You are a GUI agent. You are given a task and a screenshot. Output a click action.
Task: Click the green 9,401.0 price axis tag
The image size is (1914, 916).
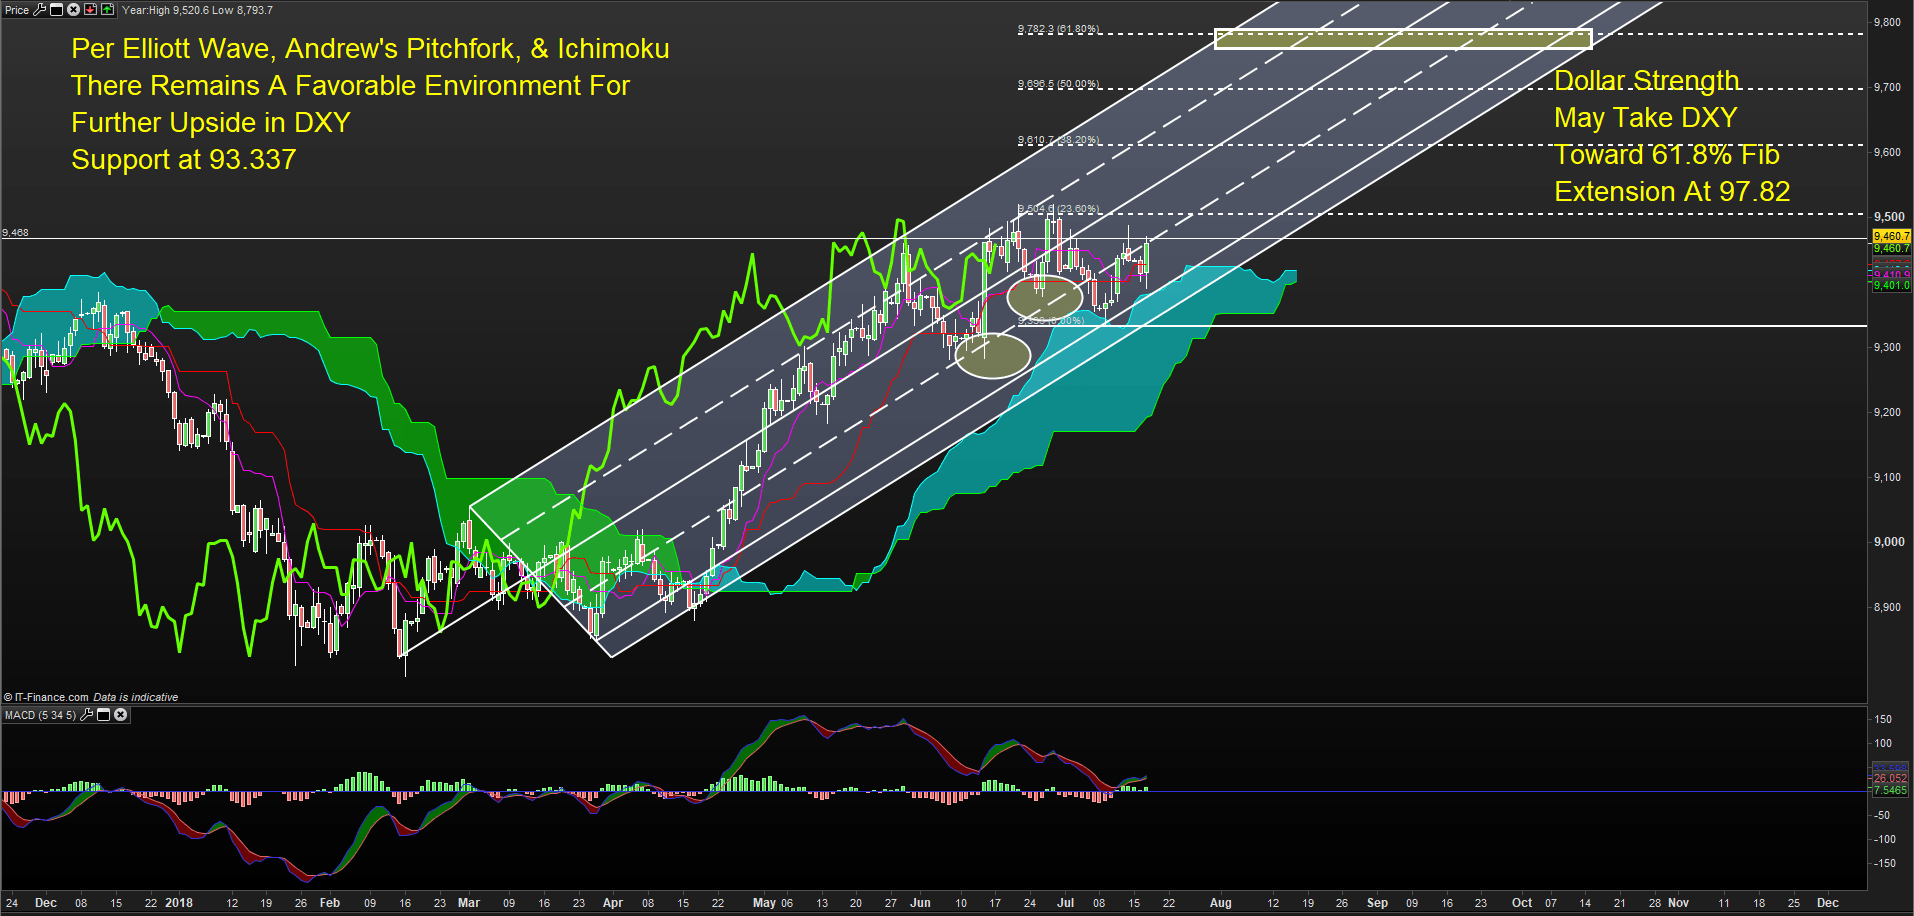(1891, 285)
